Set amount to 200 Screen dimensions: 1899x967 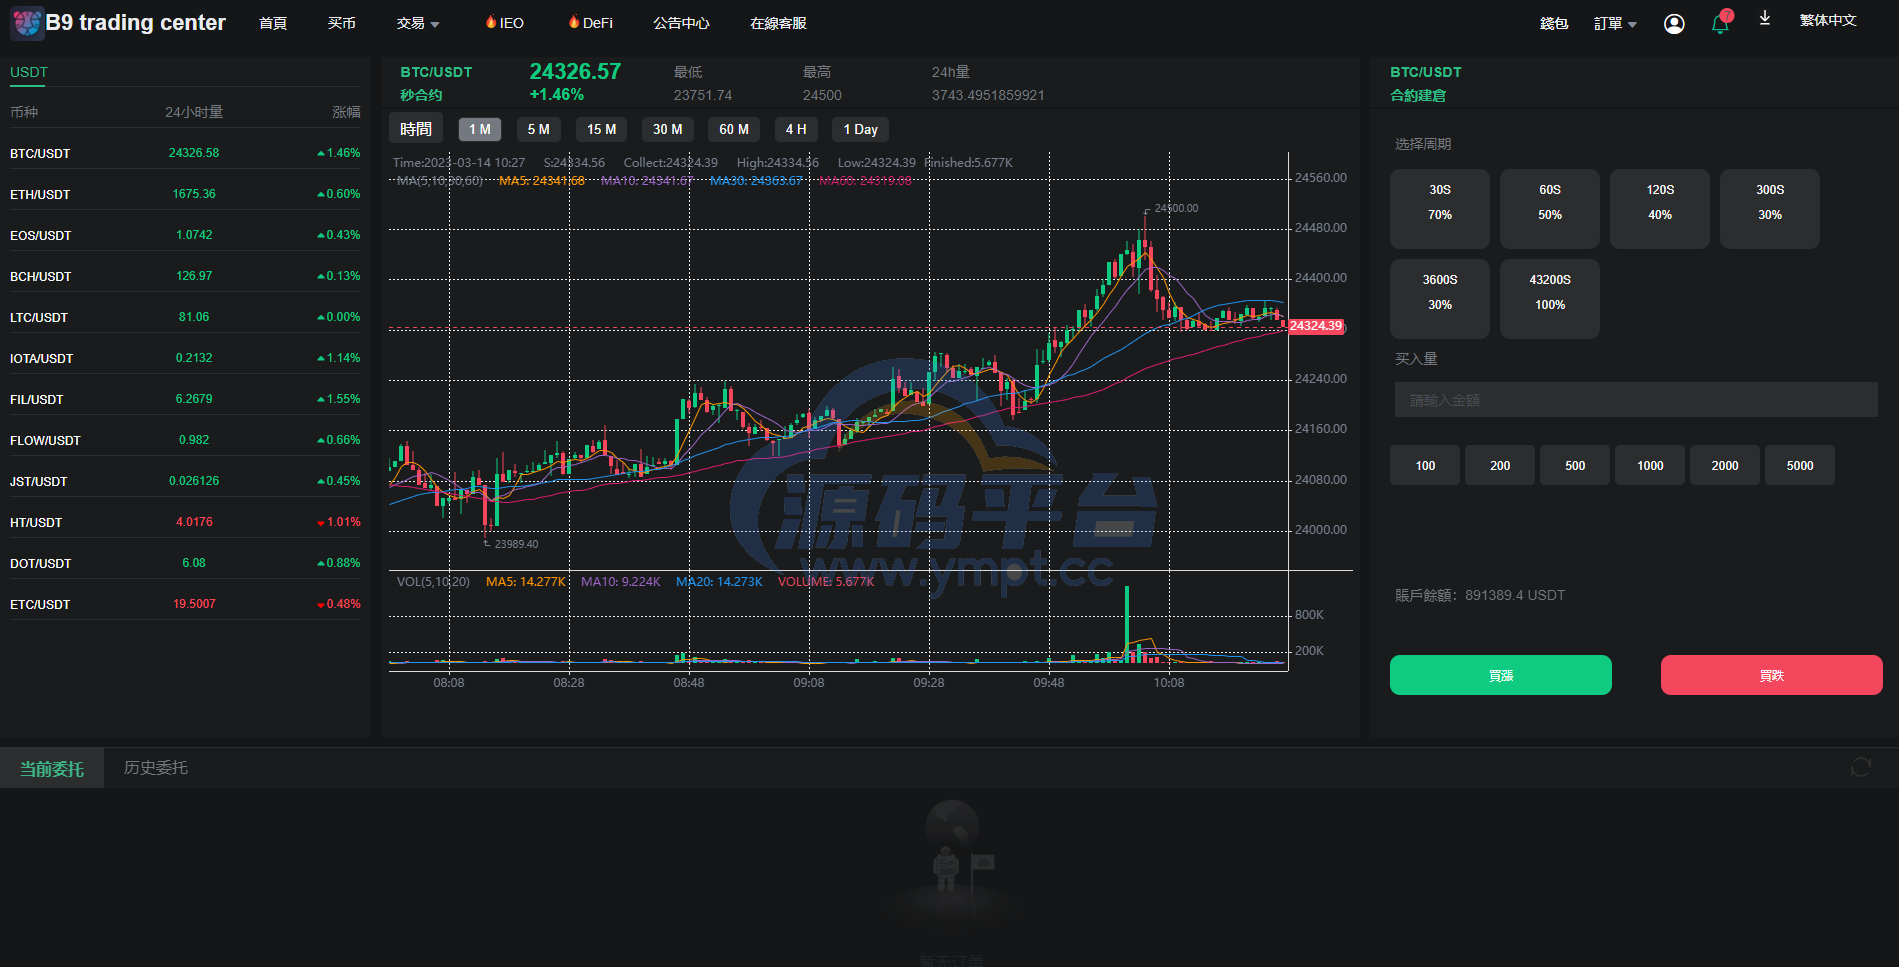(x=1500, y=465)
